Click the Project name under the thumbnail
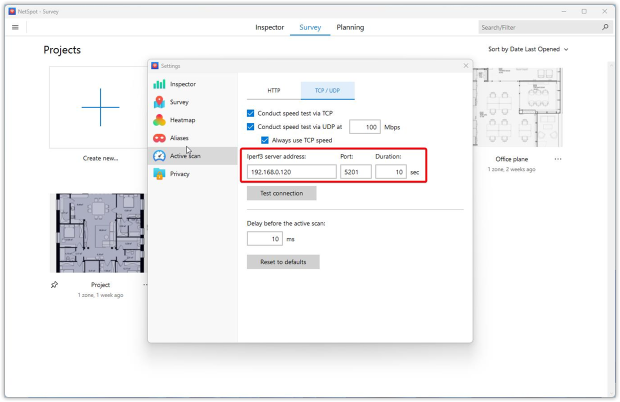The image size is (620, 402). pos(100,285)
